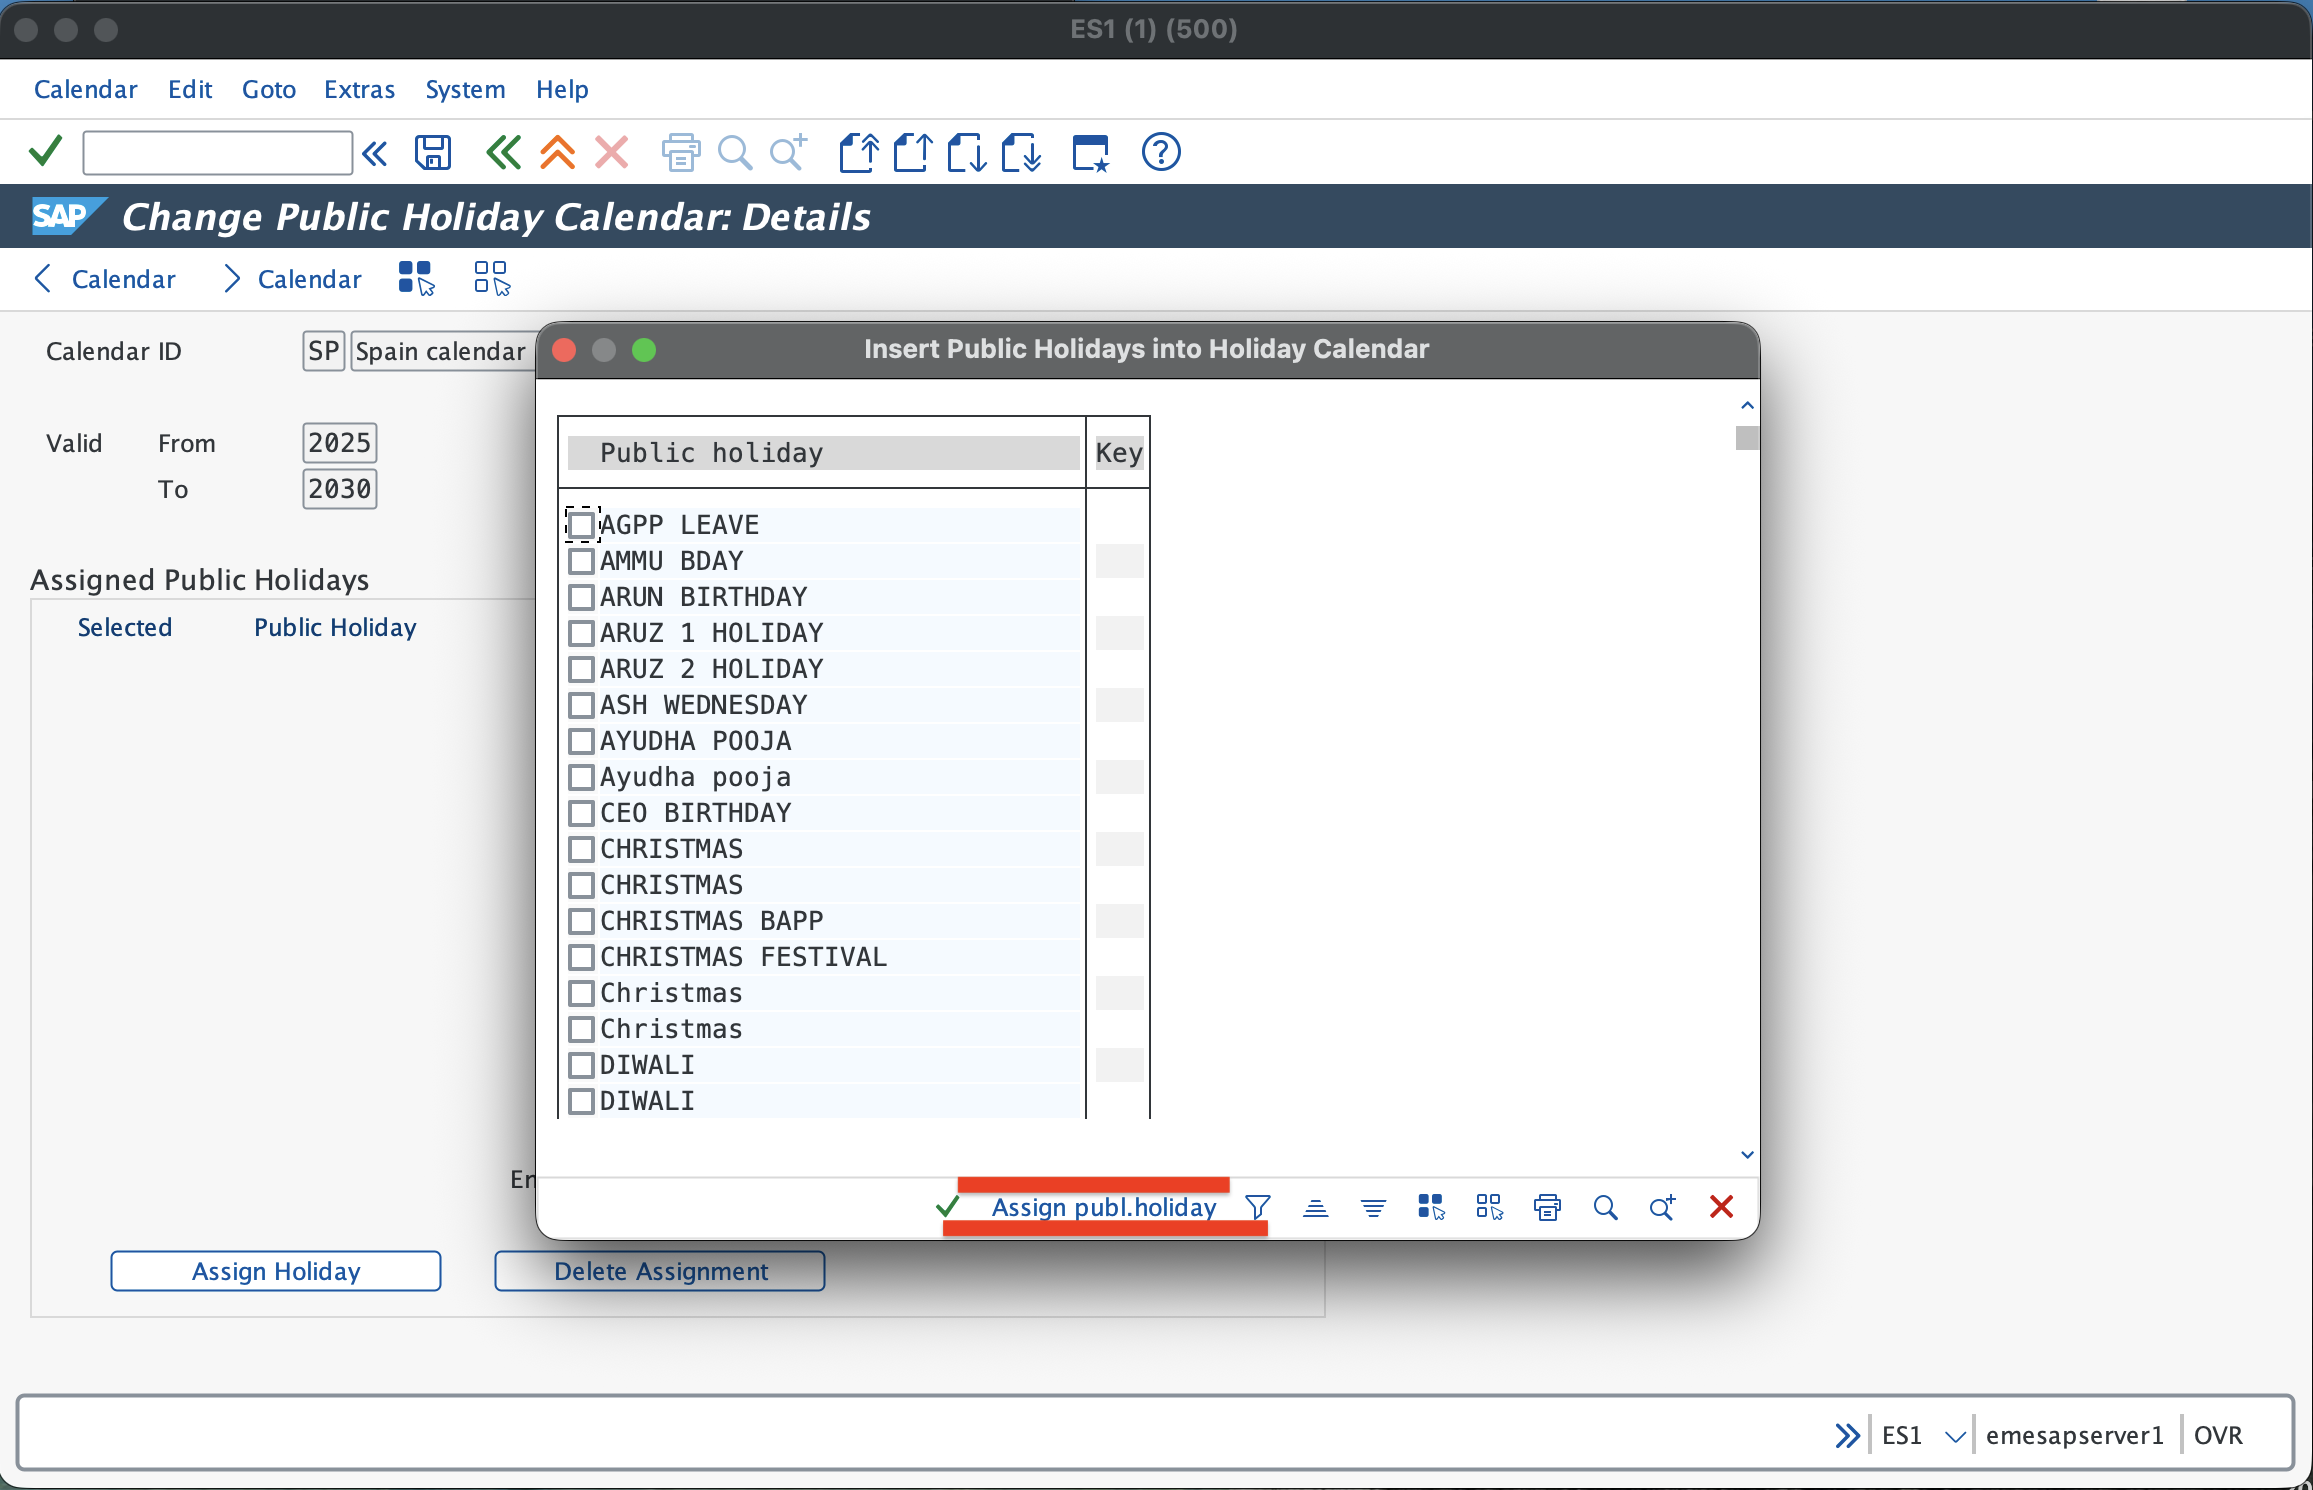Click the dialog scrollbar down arrow
This screenshot has width=2313, height=1490.
click(1747, 1154)
